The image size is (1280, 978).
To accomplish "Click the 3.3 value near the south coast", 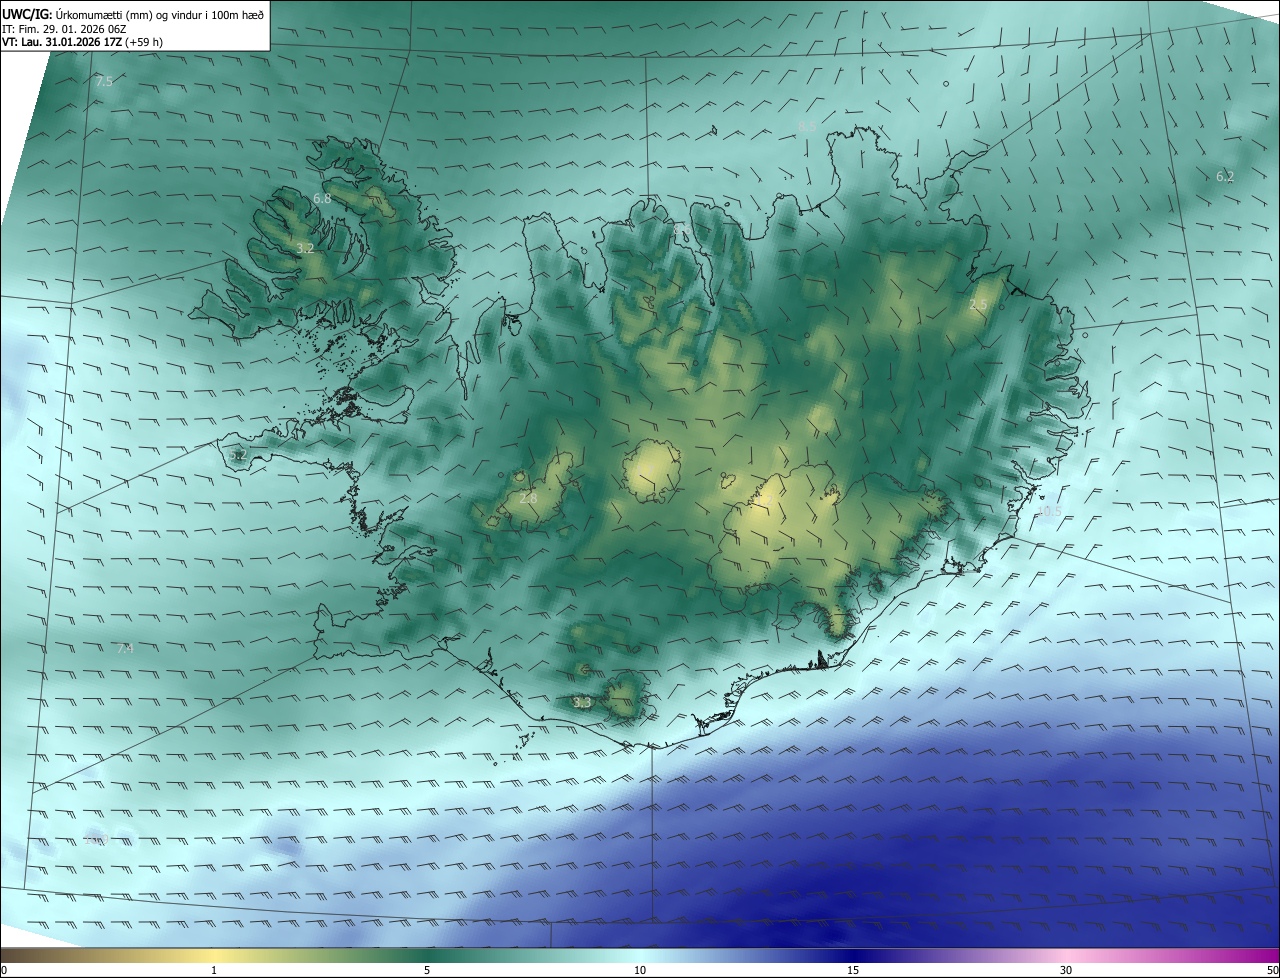I will pyautogui.click(x=582, y=703).
